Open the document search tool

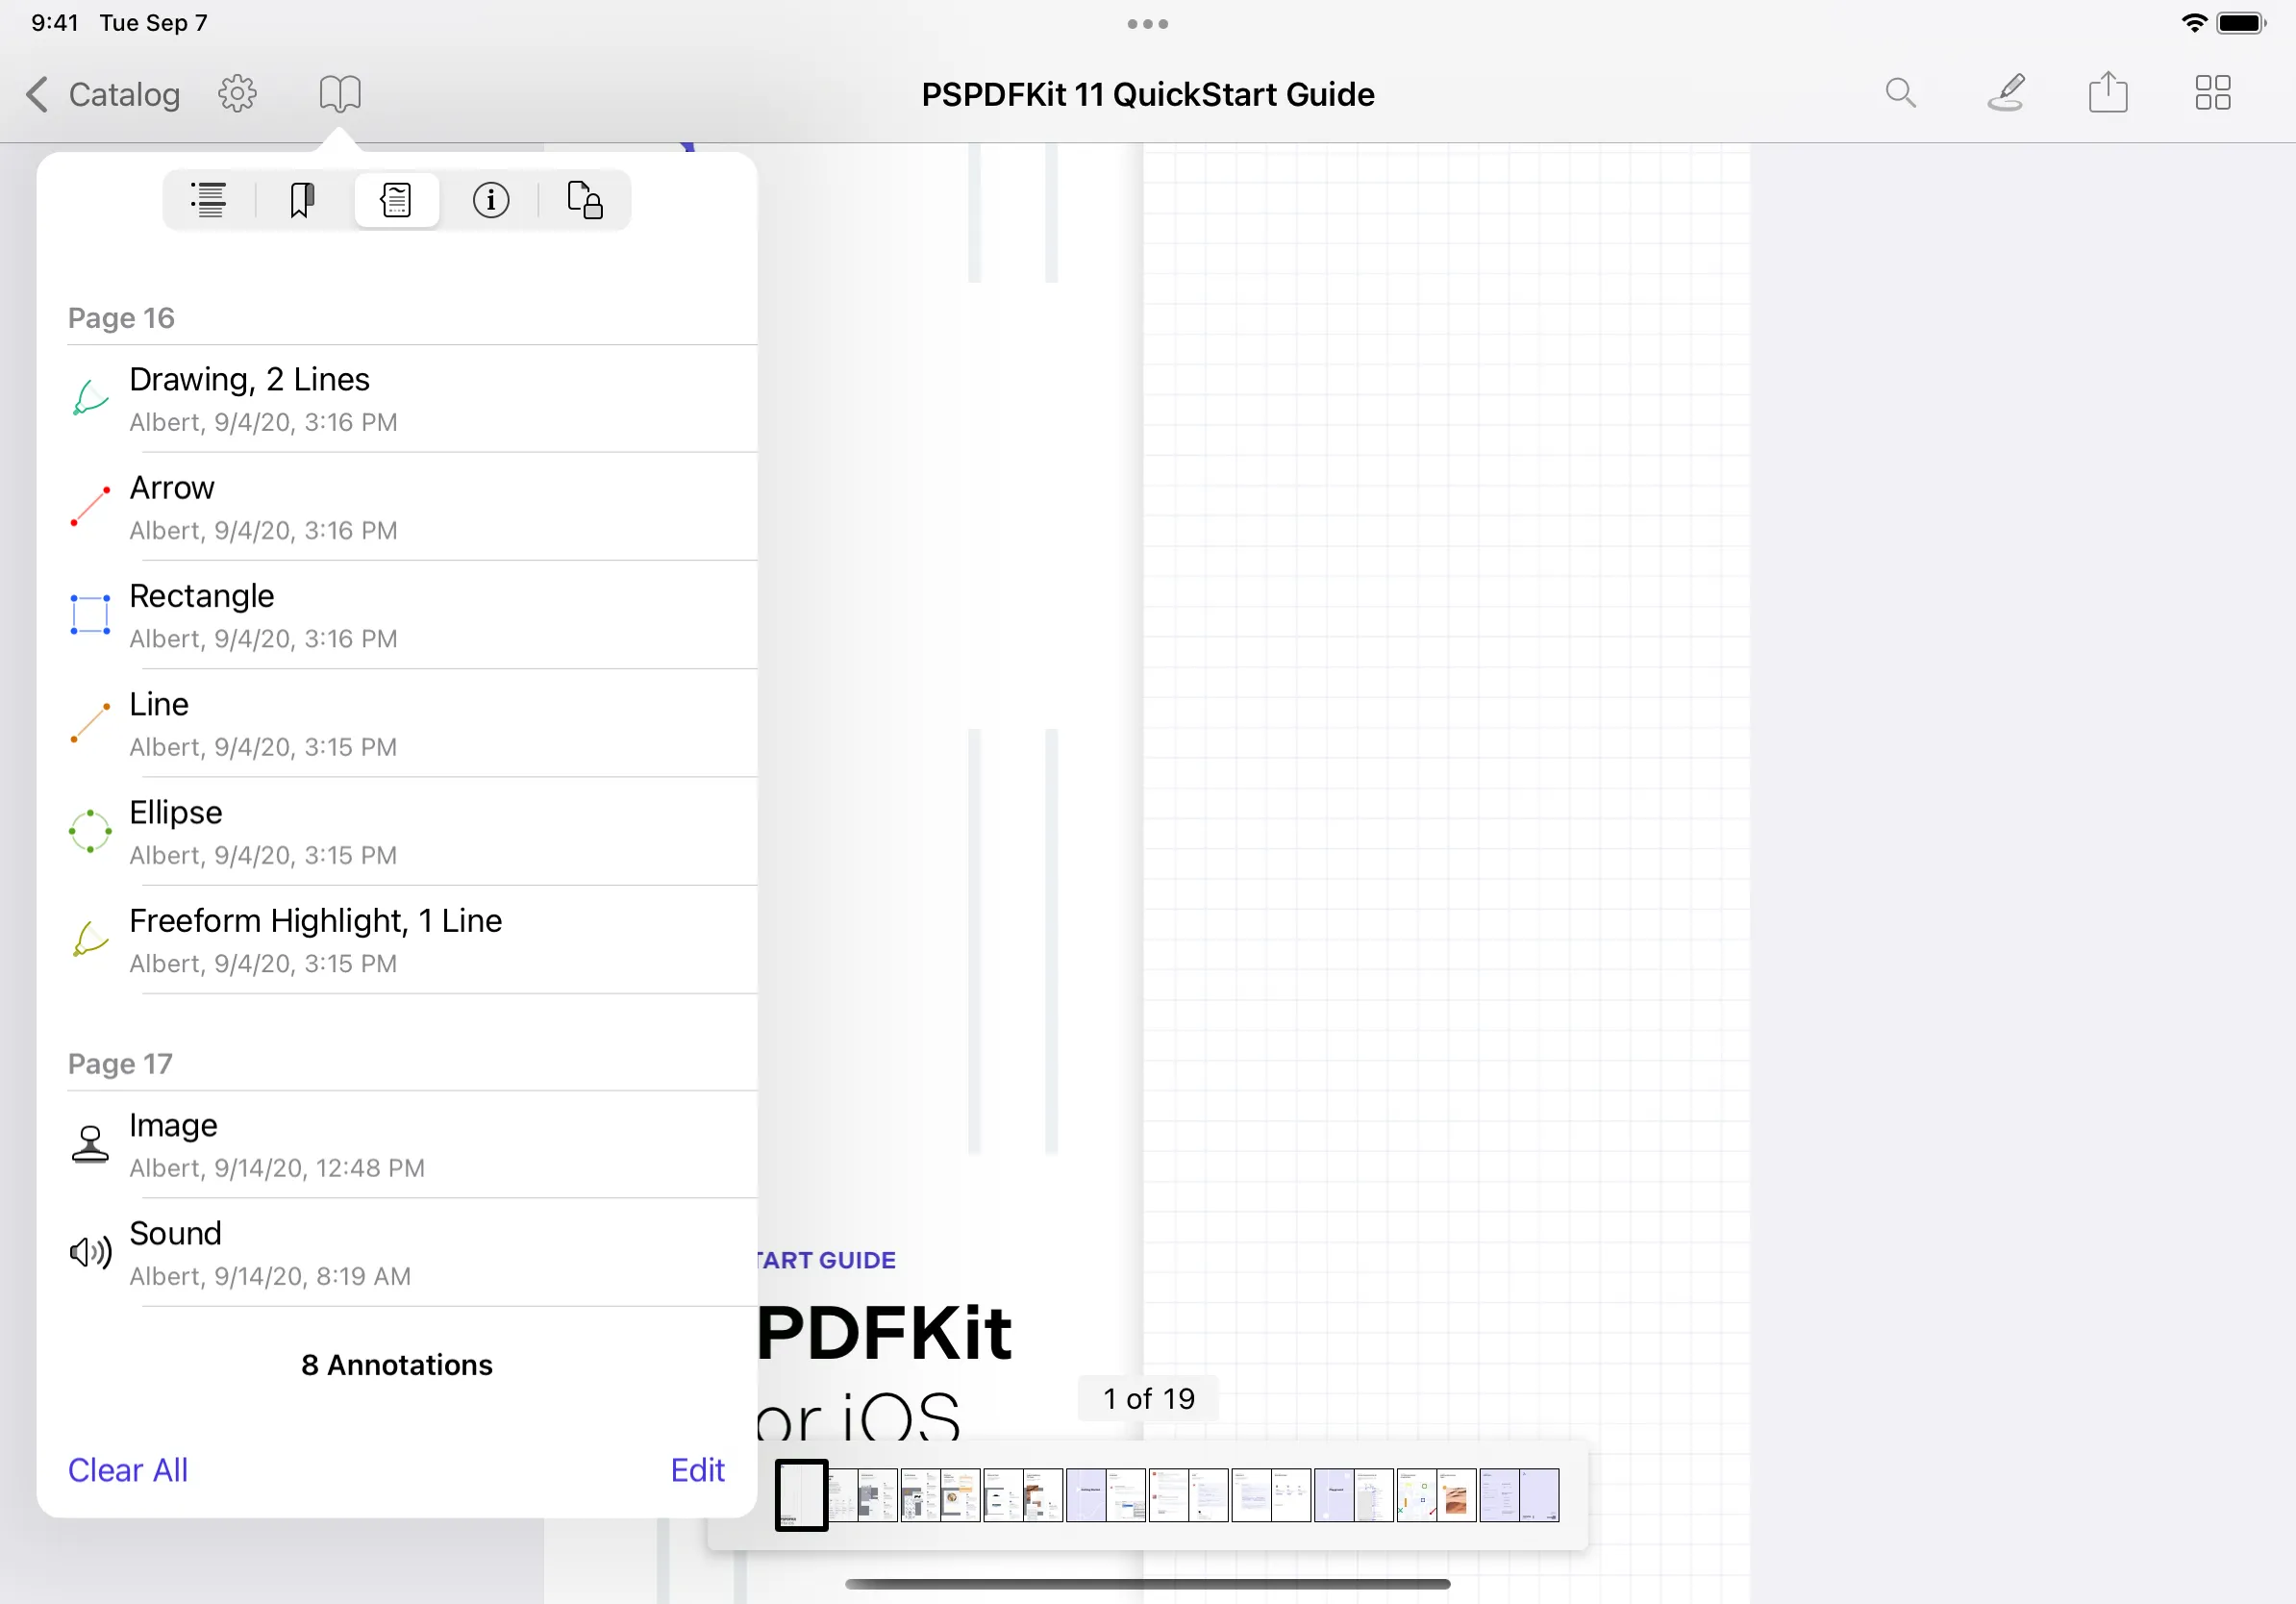click(1901, 93)
